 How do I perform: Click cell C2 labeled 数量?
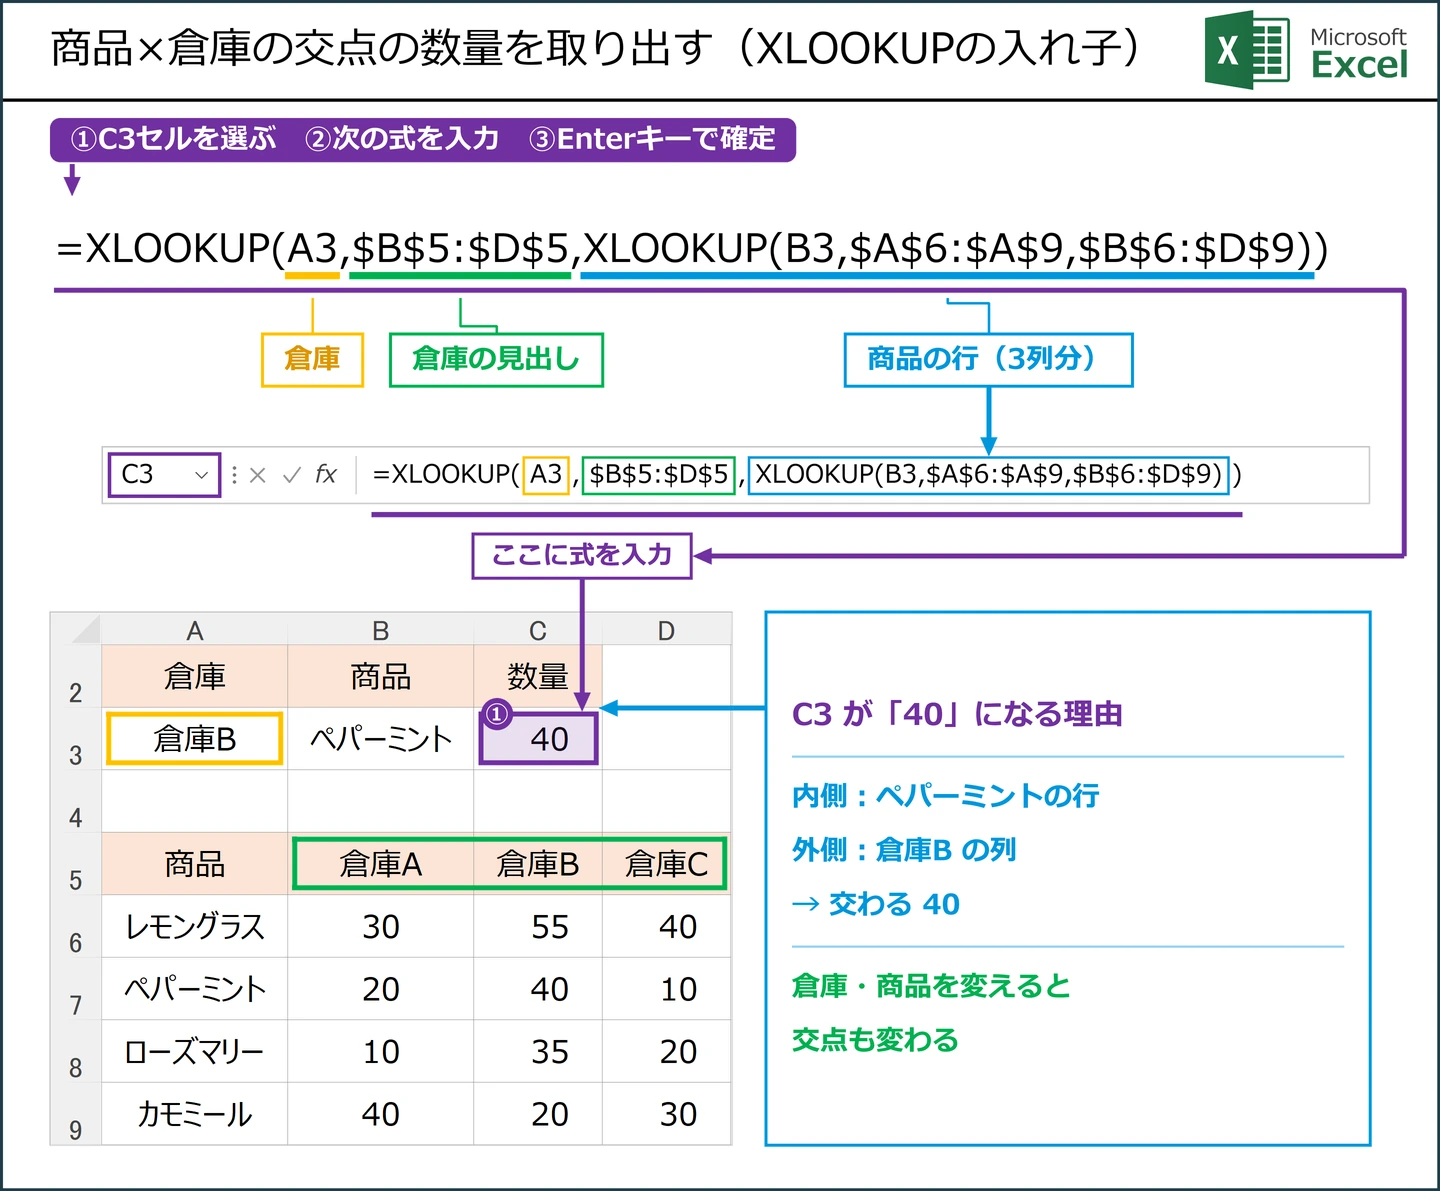coord(538,677)
